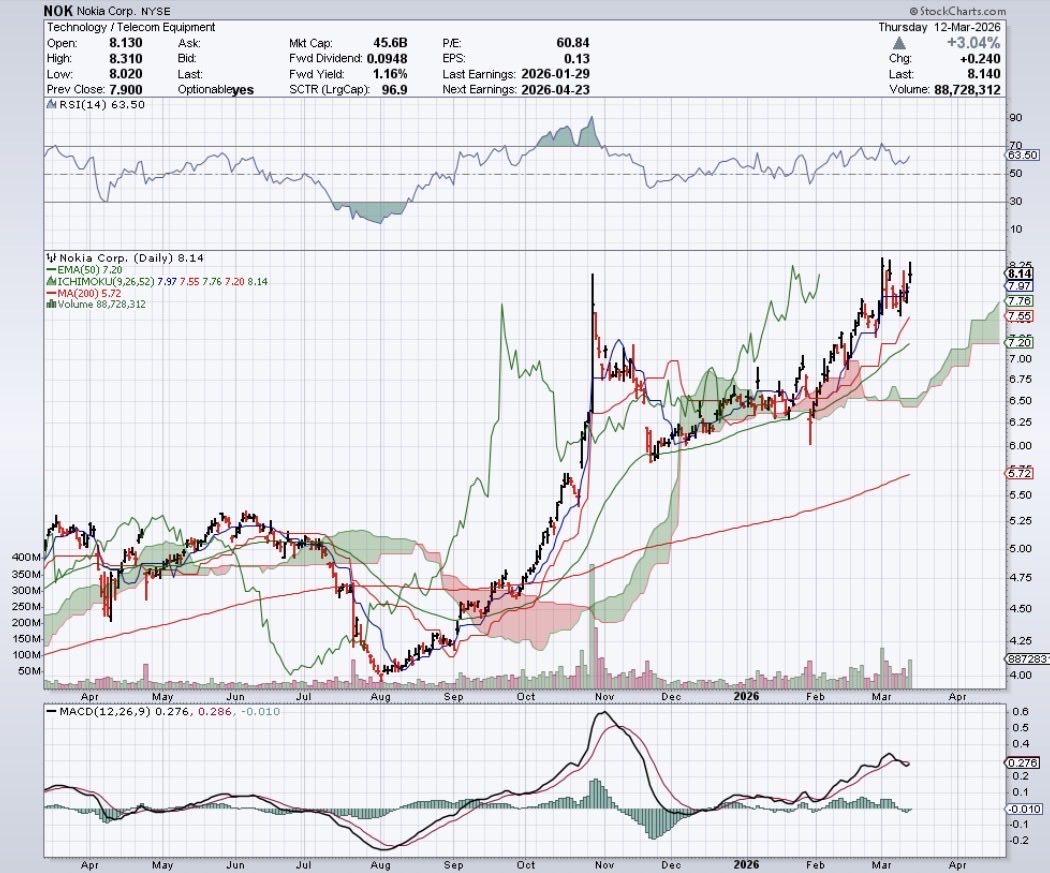Click the Technology / Telecom Equipment sector label
This screenshot has height=873, width=1050.
(131, 27)
